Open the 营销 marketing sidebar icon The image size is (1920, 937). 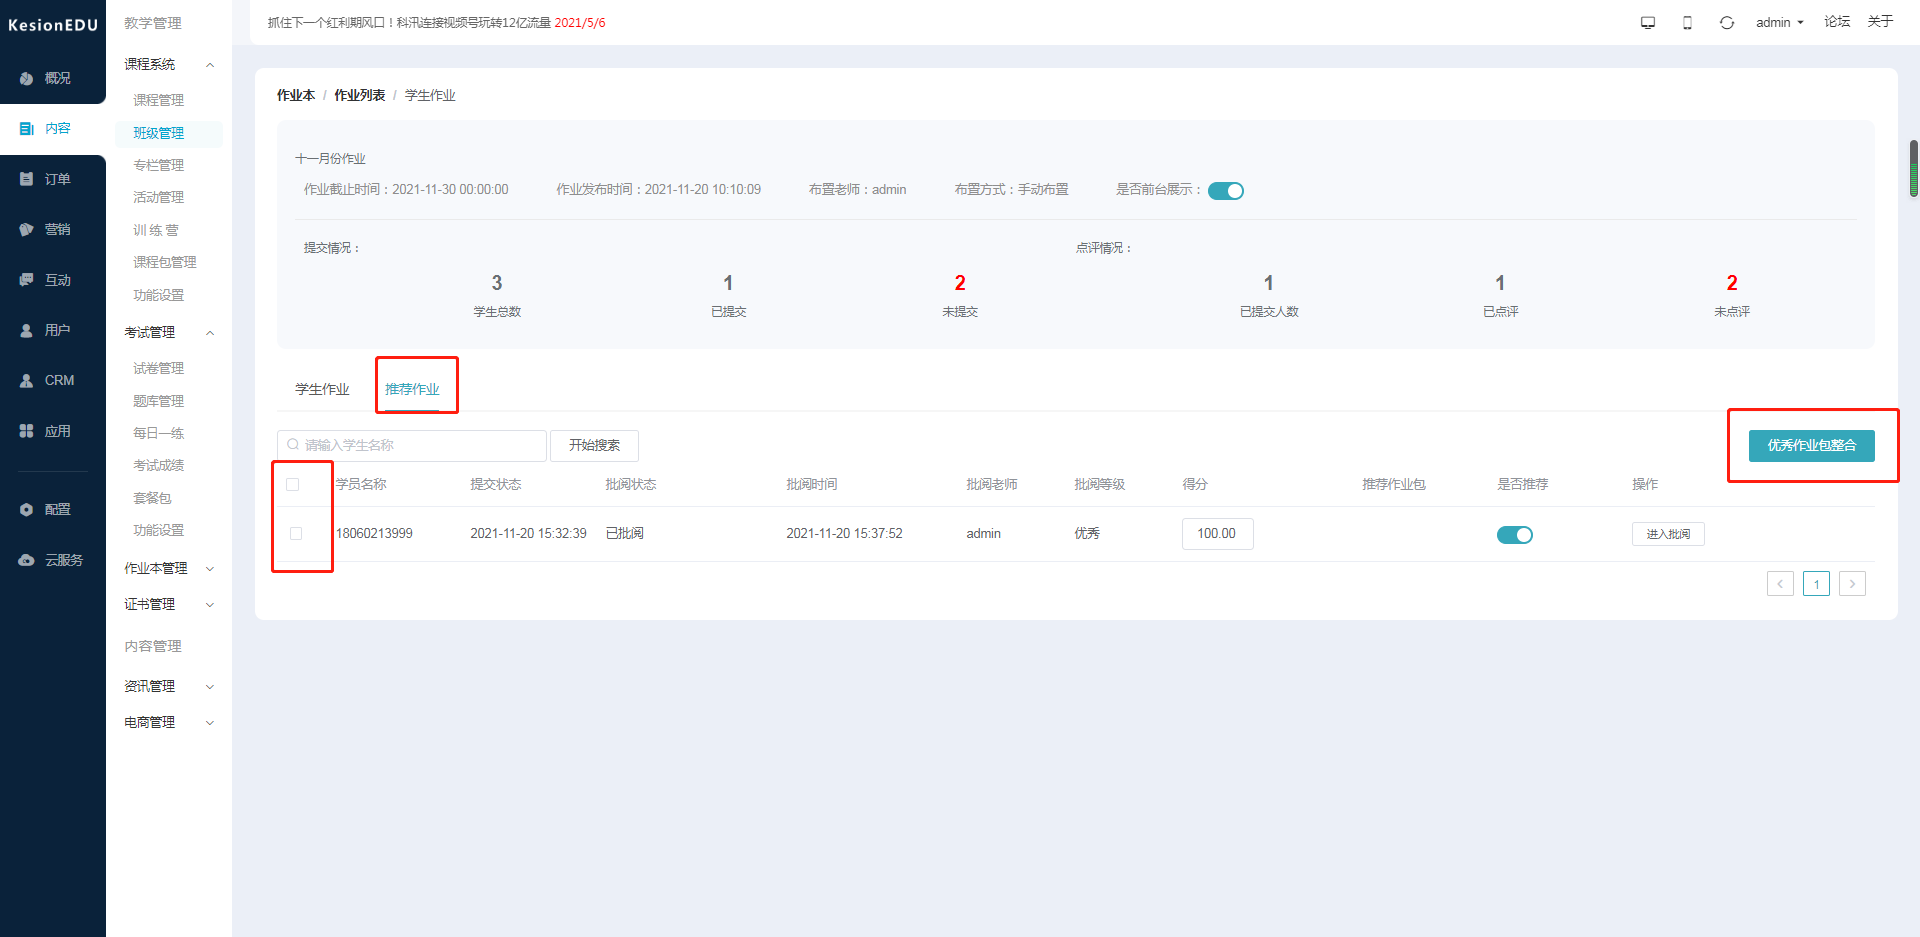[x=27, y=230]
